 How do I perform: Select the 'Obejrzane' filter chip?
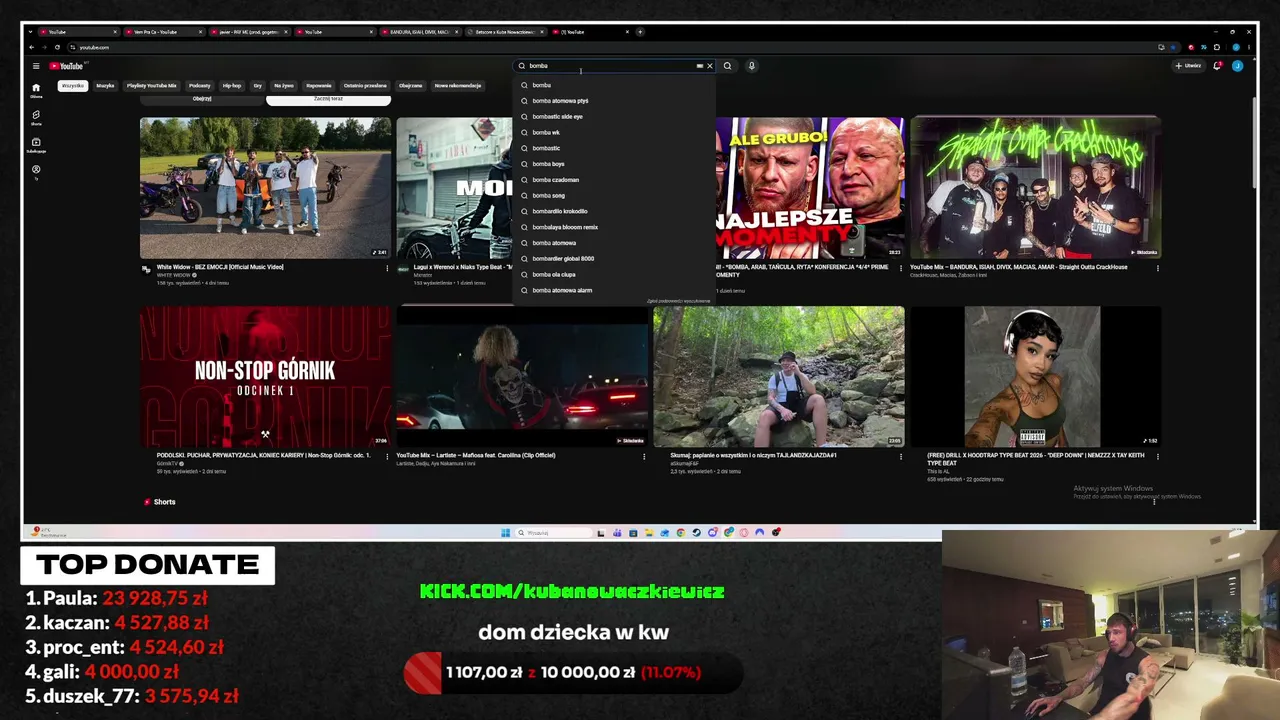[x=410, y=86]
